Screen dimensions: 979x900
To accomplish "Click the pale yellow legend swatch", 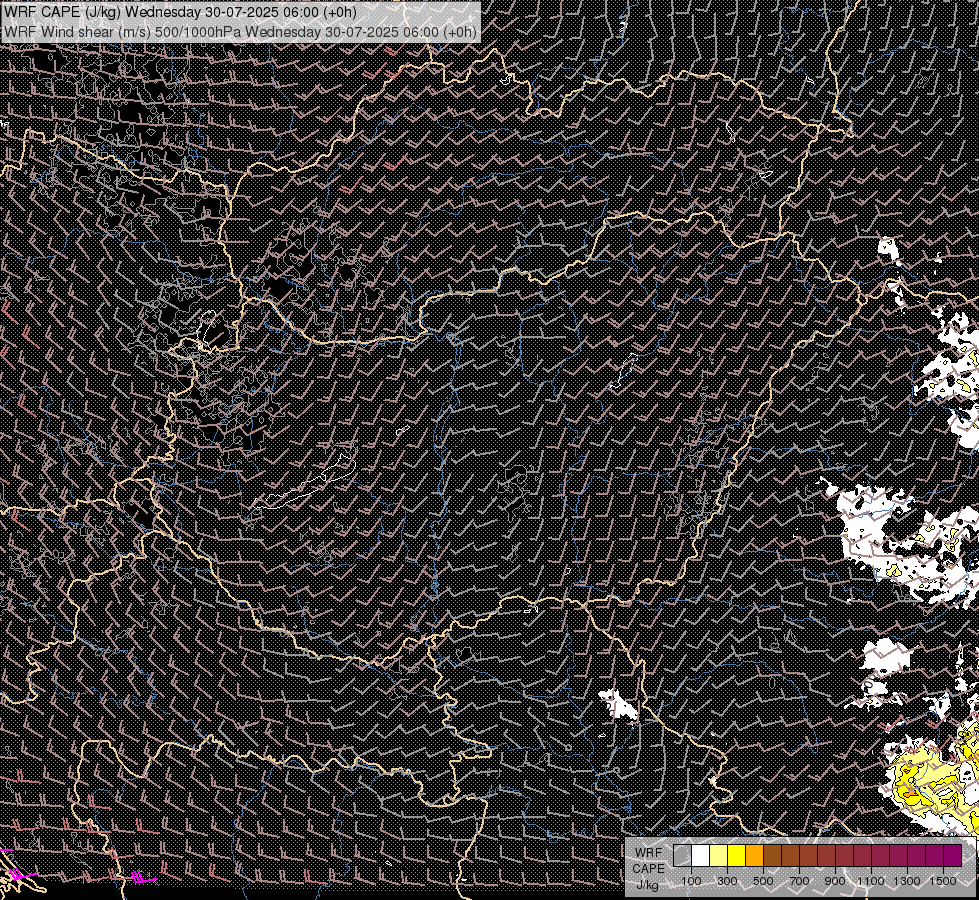I will tap(719, 855).
